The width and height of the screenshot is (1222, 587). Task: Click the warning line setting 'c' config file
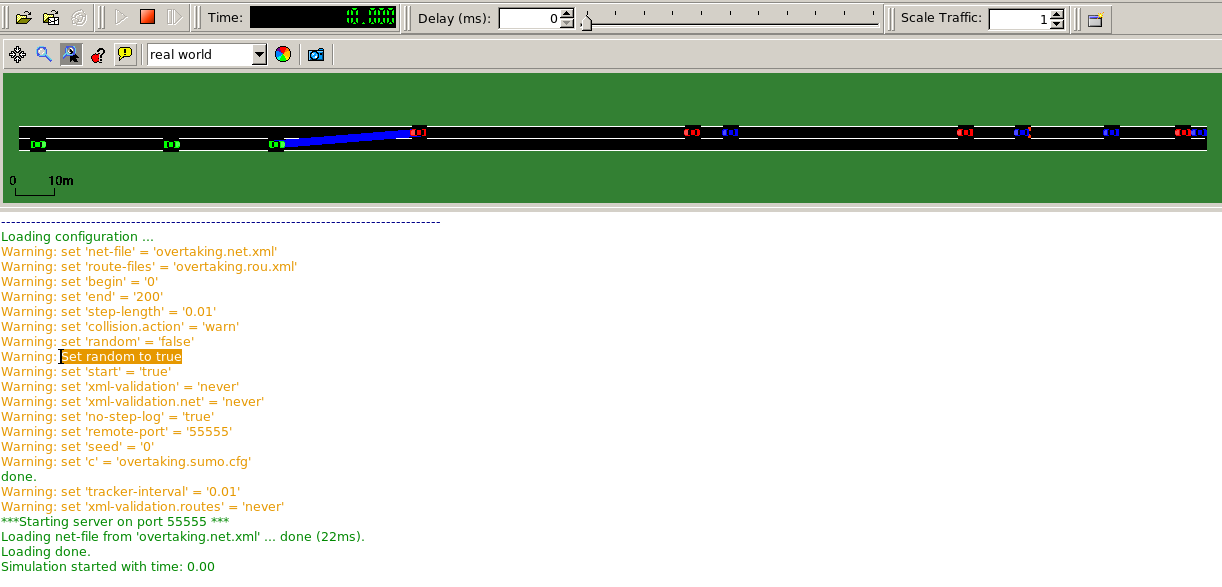pos(126,462)
